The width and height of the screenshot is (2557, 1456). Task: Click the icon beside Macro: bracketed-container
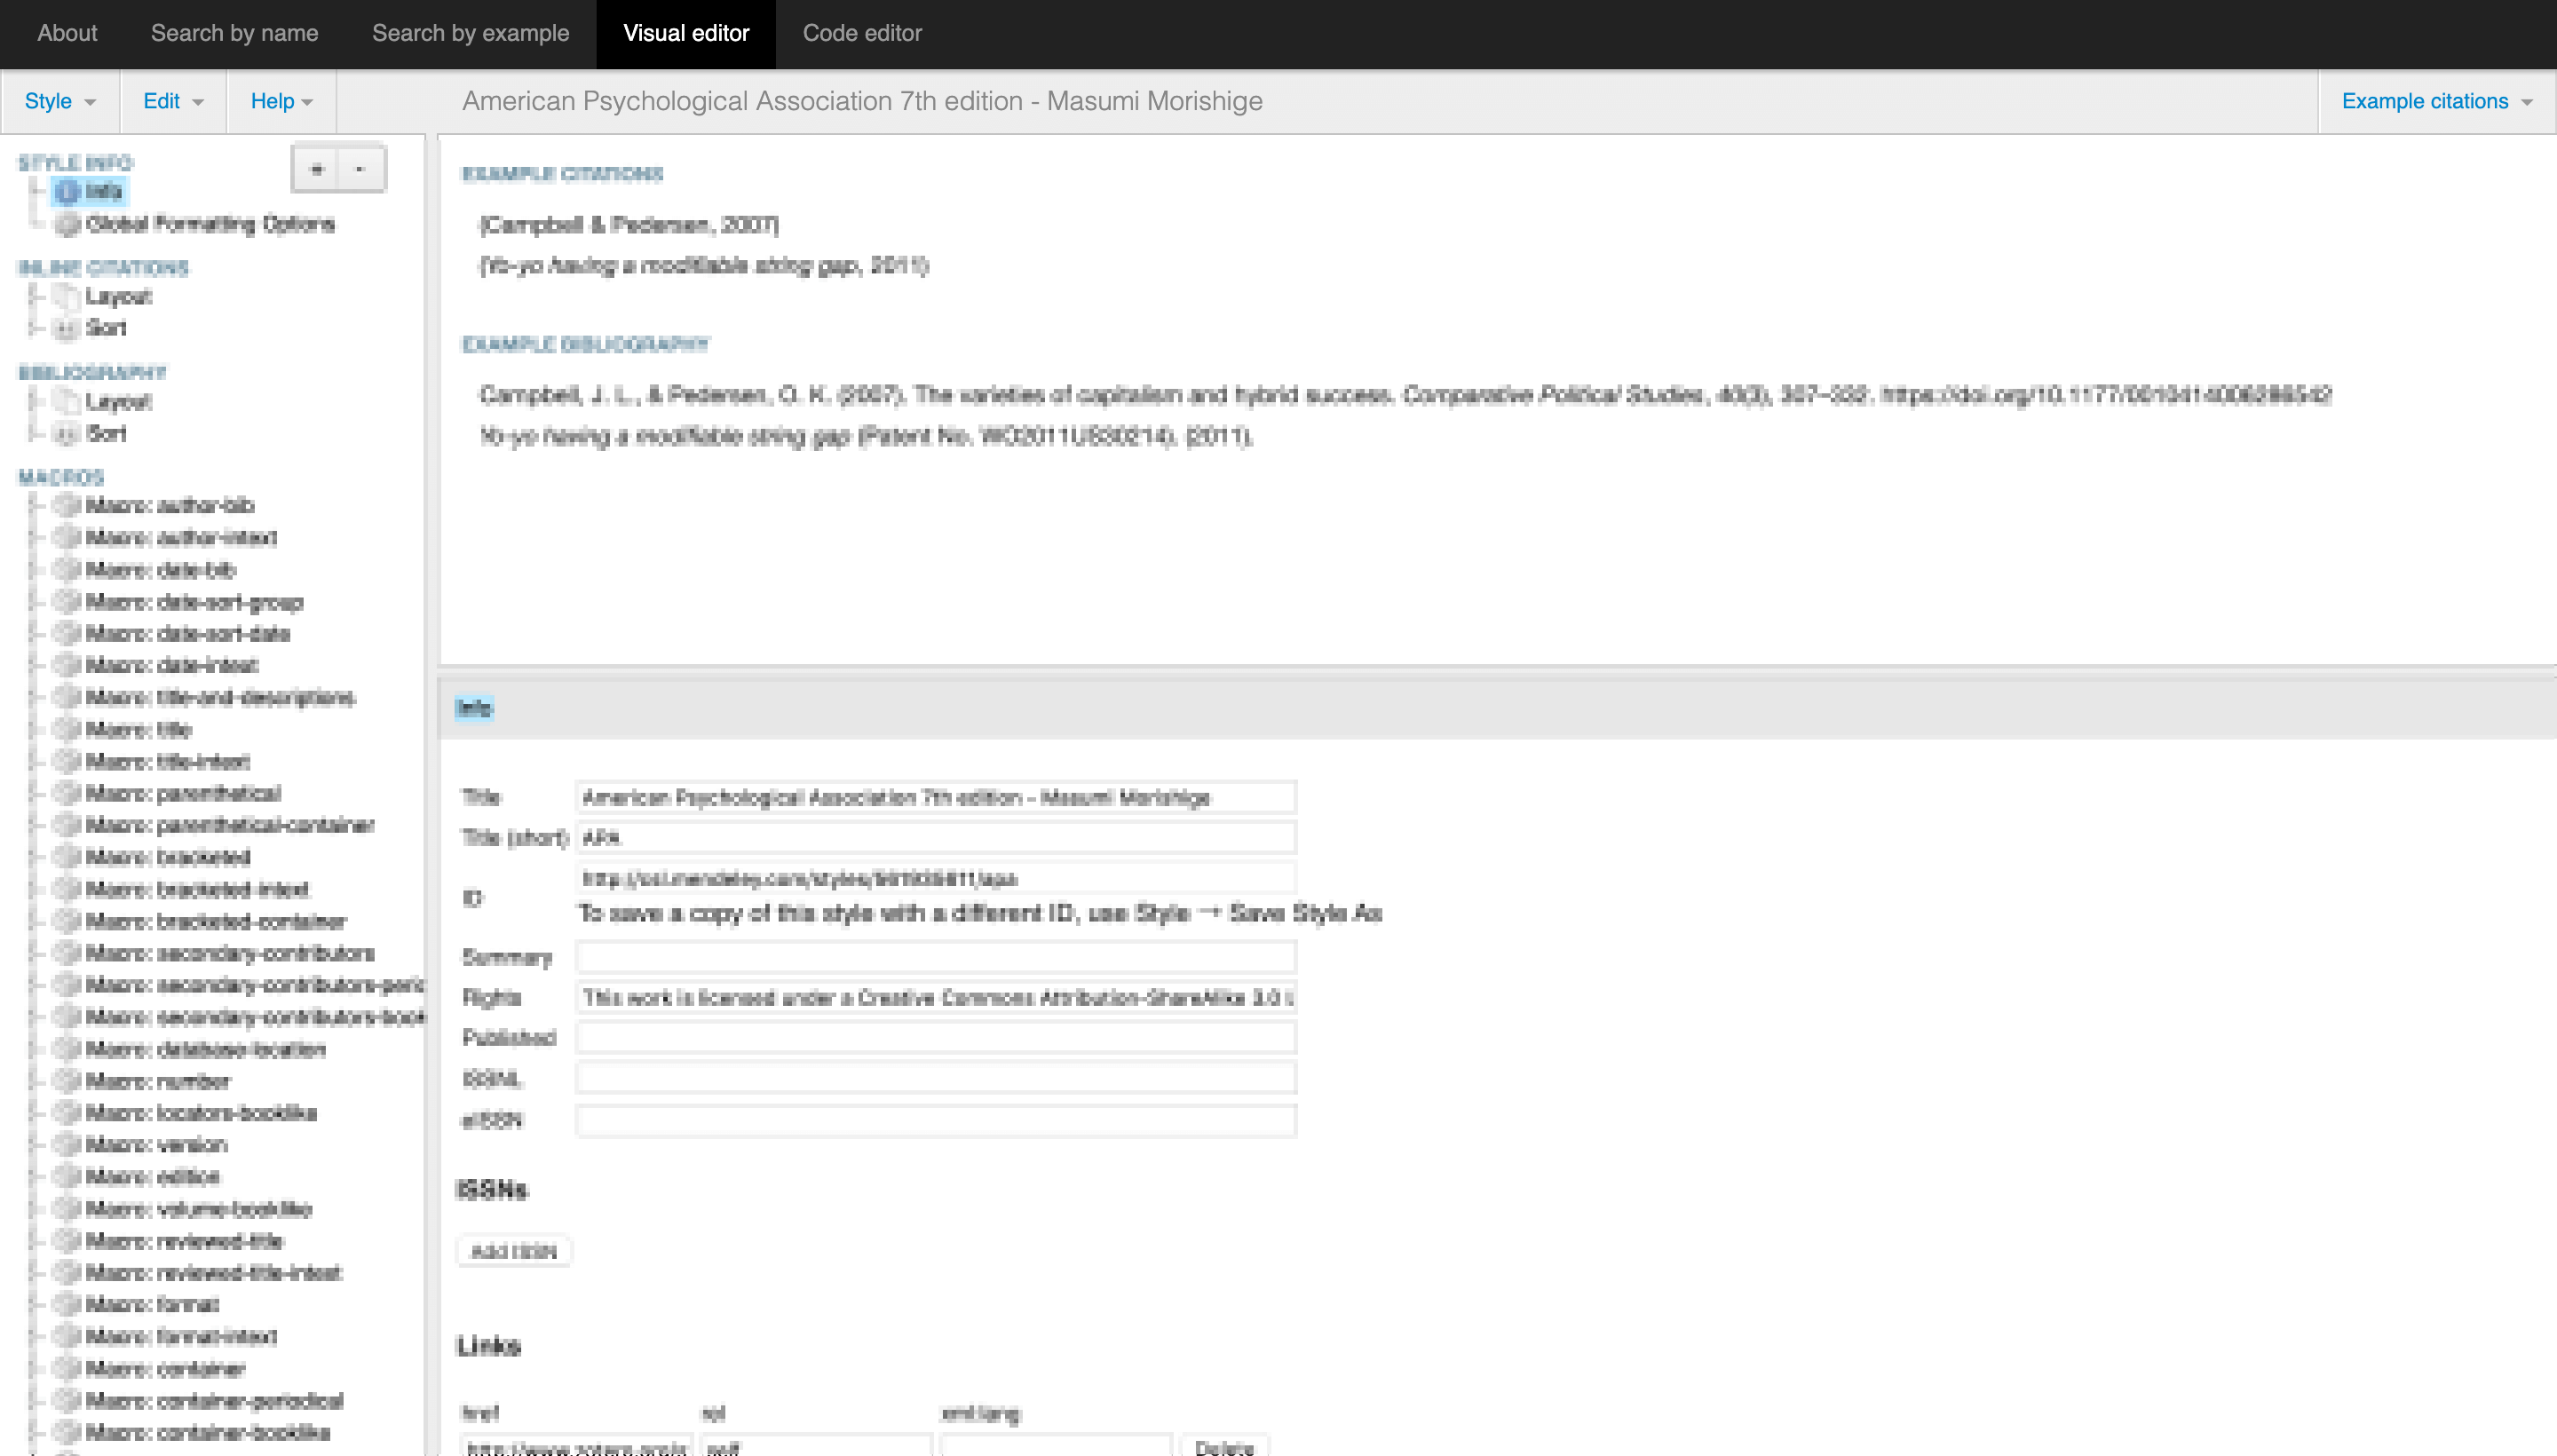[67, 922]
